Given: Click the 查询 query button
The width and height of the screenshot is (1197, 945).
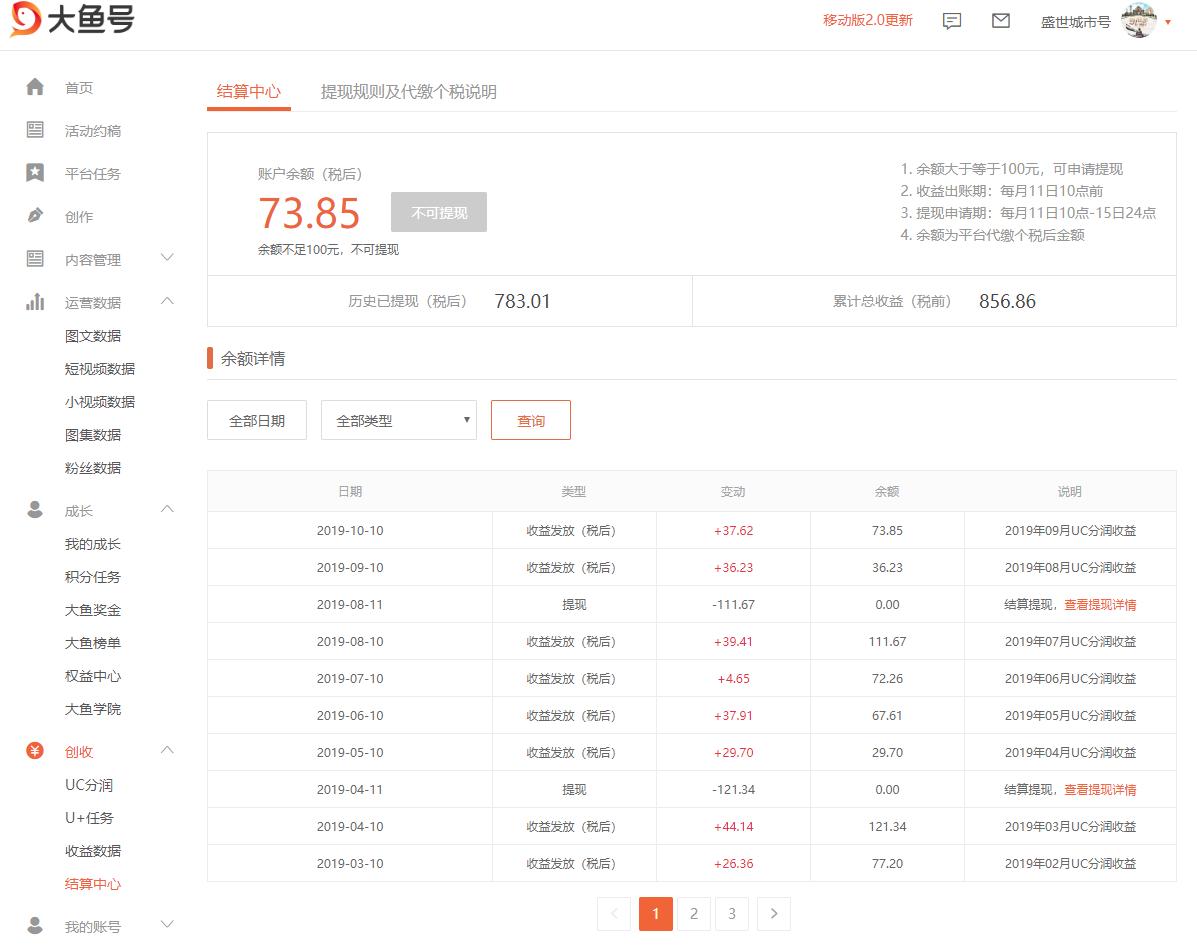Looking at the screenshot, I should click(x=530, y=420).
